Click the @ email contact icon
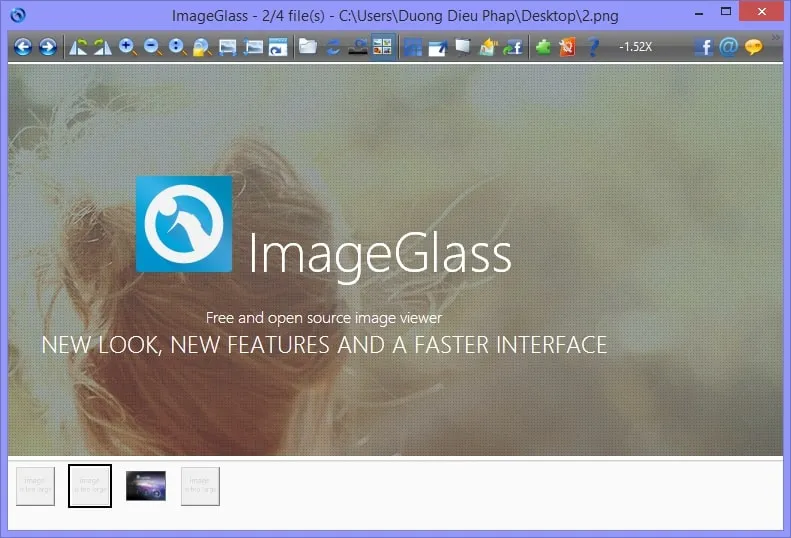The height and width of the screenshot is (538, 791). (728, 47)
